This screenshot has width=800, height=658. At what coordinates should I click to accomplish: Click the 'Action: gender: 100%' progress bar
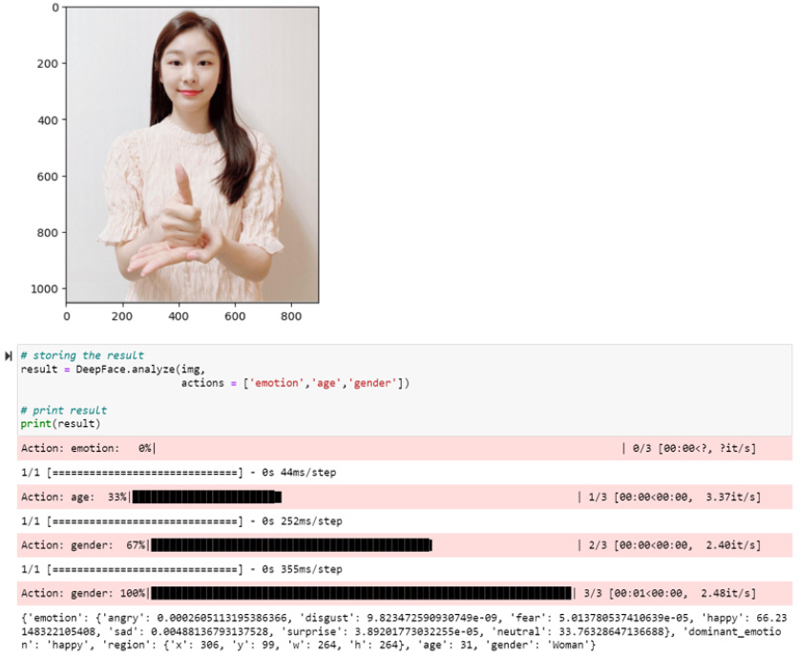coord(361,593)
